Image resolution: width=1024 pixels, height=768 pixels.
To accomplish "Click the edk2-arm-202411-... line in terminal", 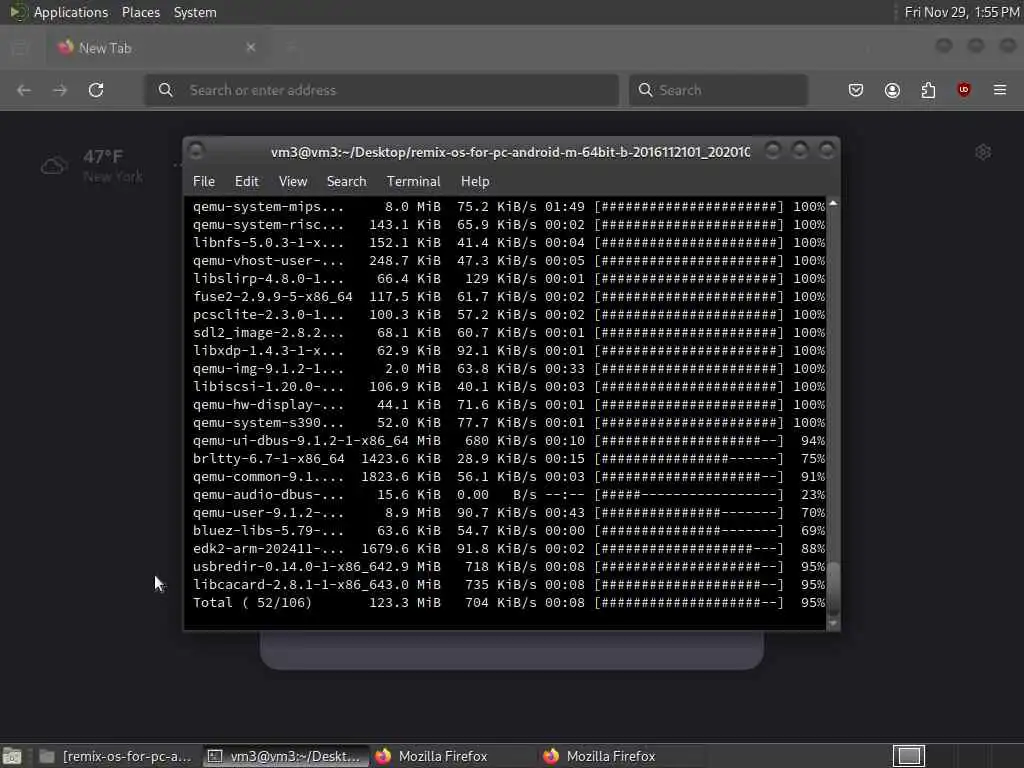I will click(x=509, y=549).
